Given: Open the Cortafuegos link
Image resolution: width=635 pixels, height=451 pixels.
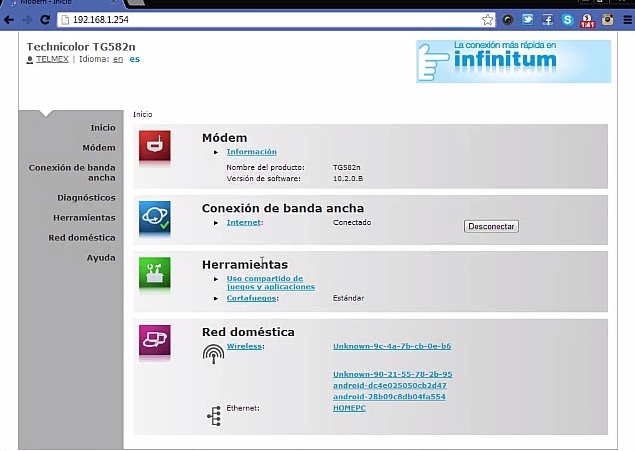Looking at the screenshot, I should 251,297.
